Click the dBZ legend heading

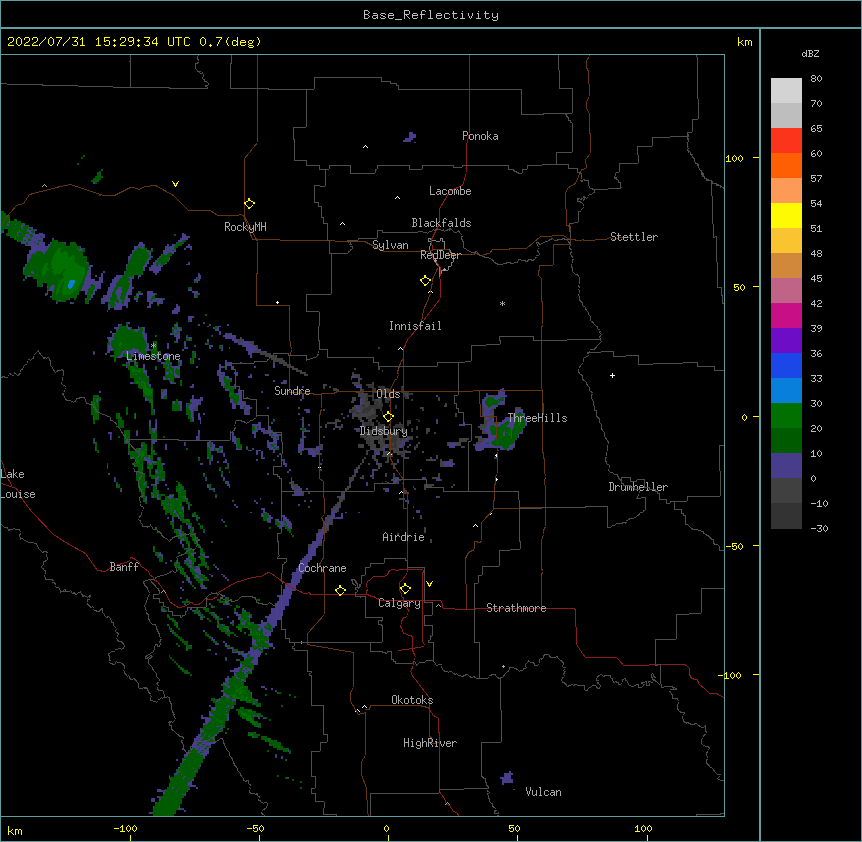click(810, 53)
